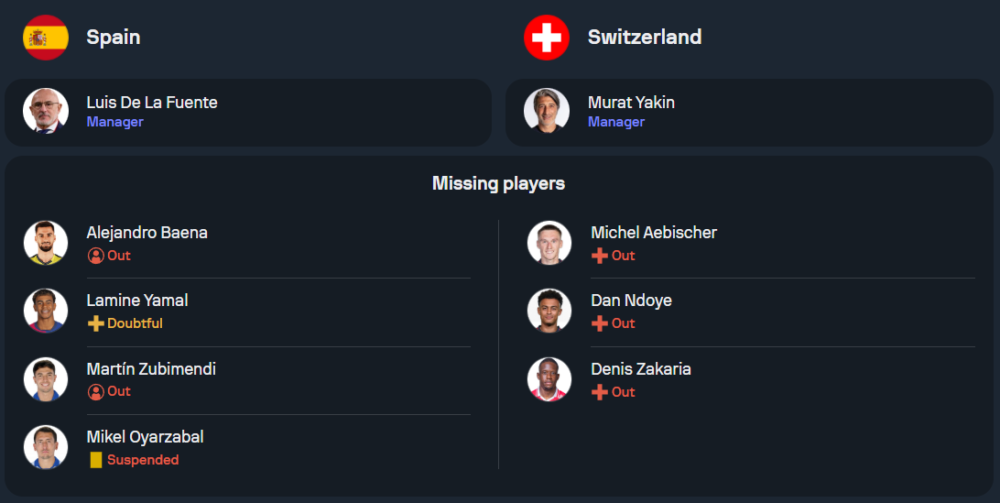The image size is (1000, 503).
Task: Click Martín Zubimendi's Out status icon
Action: tap(96, 391)
